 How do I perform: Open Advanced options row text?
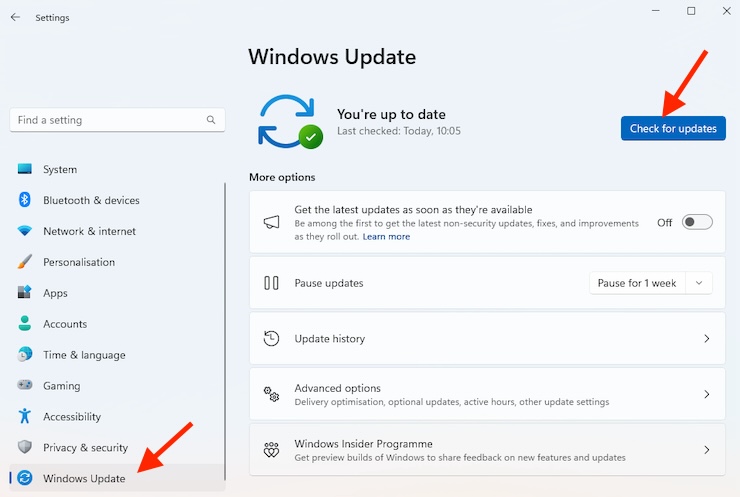tap(337, 388)
